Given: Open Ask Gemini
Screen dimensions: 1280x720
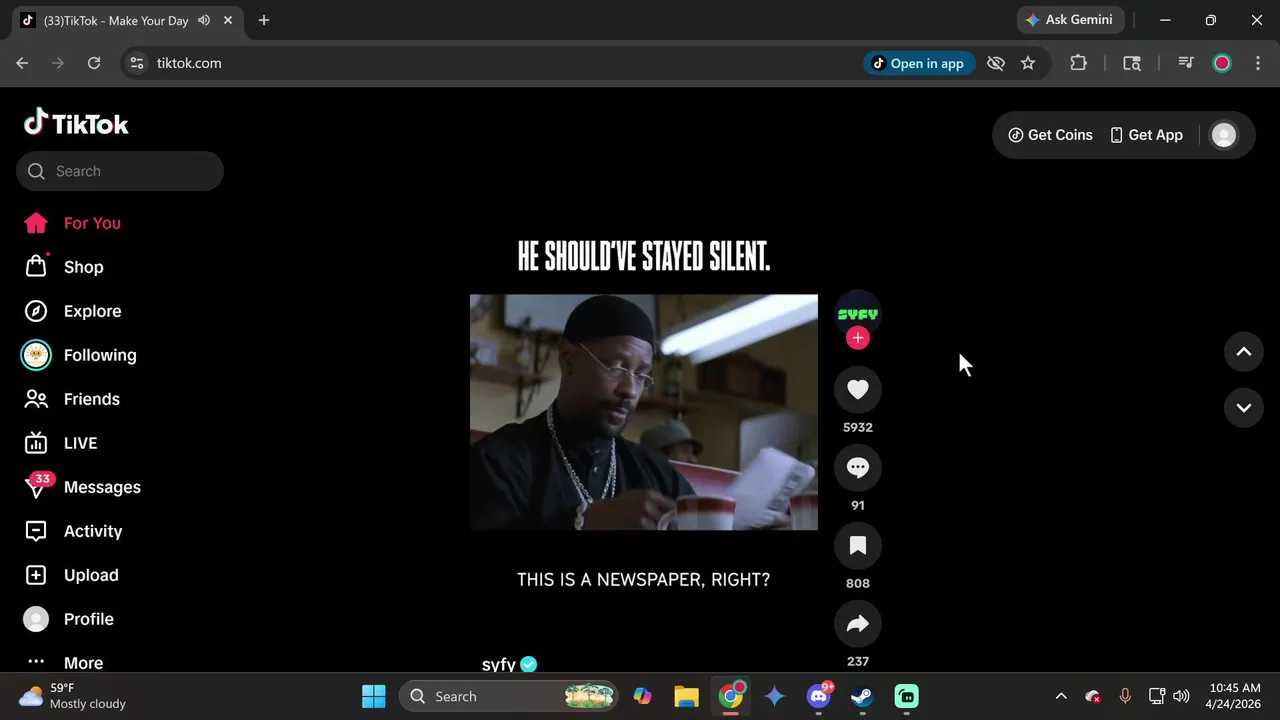Looking at the screenshot, I should tap(1071, 20).
